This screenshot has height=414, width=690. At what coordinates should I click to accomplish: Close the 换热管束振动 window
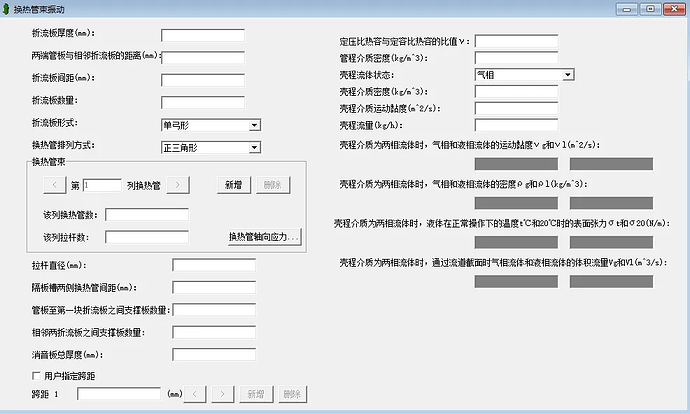pyautogui.click(x=674, y=9)
